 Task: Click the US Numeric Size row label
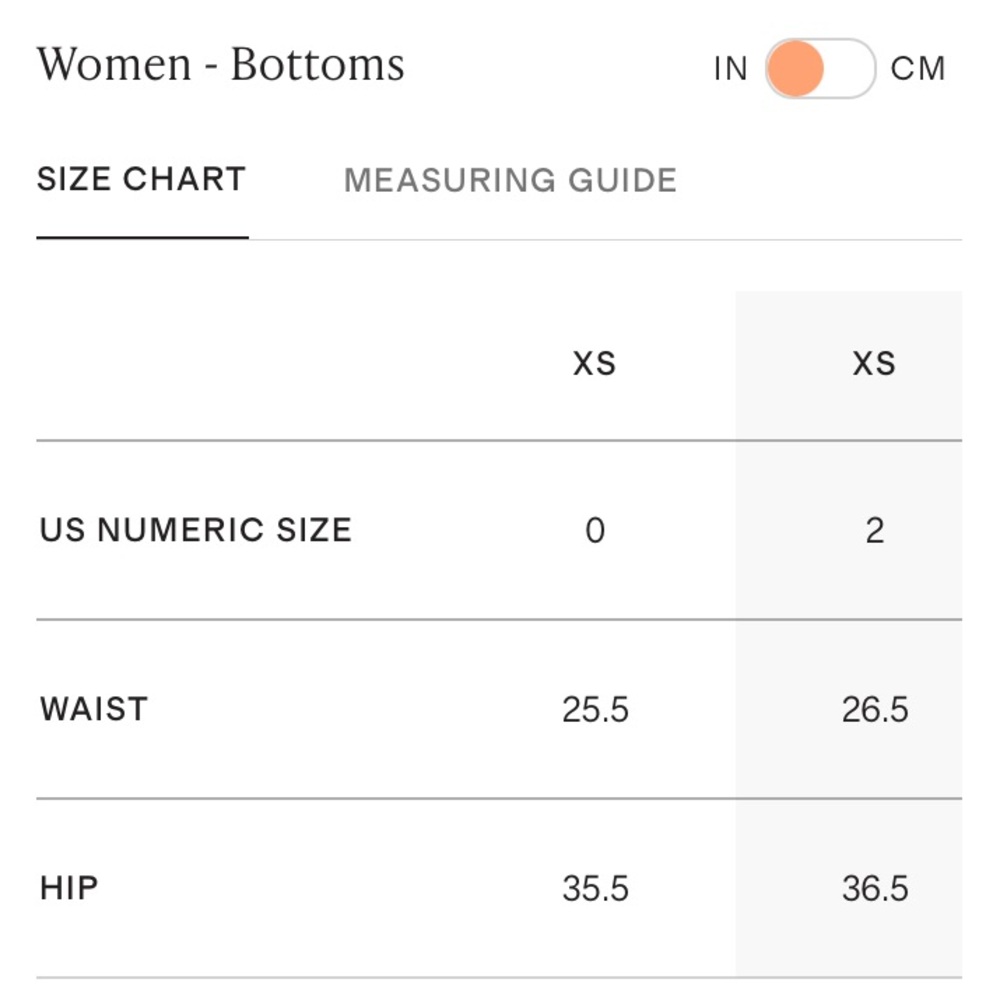[196, 530]
